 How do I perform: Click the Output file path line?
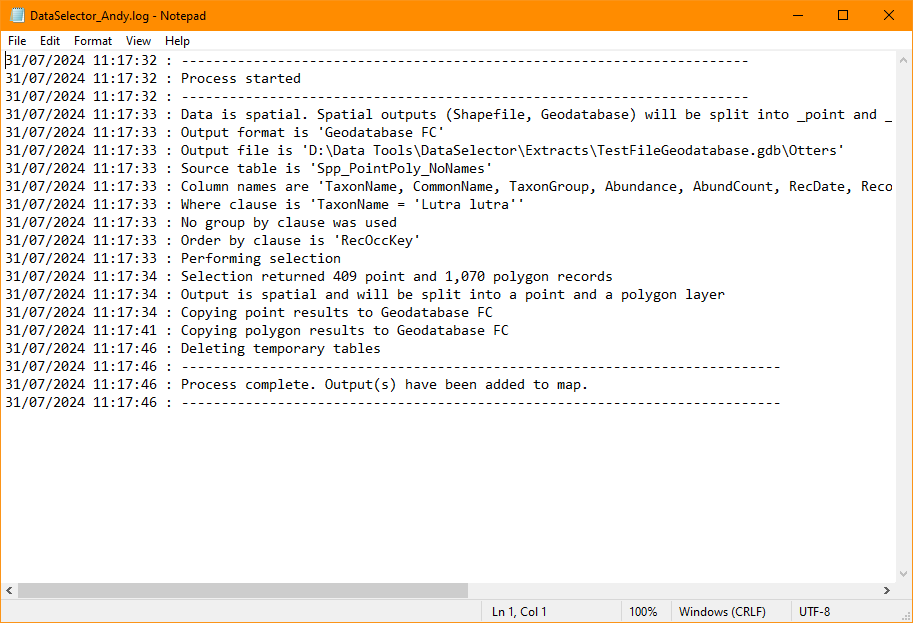[x=424, y=151]
